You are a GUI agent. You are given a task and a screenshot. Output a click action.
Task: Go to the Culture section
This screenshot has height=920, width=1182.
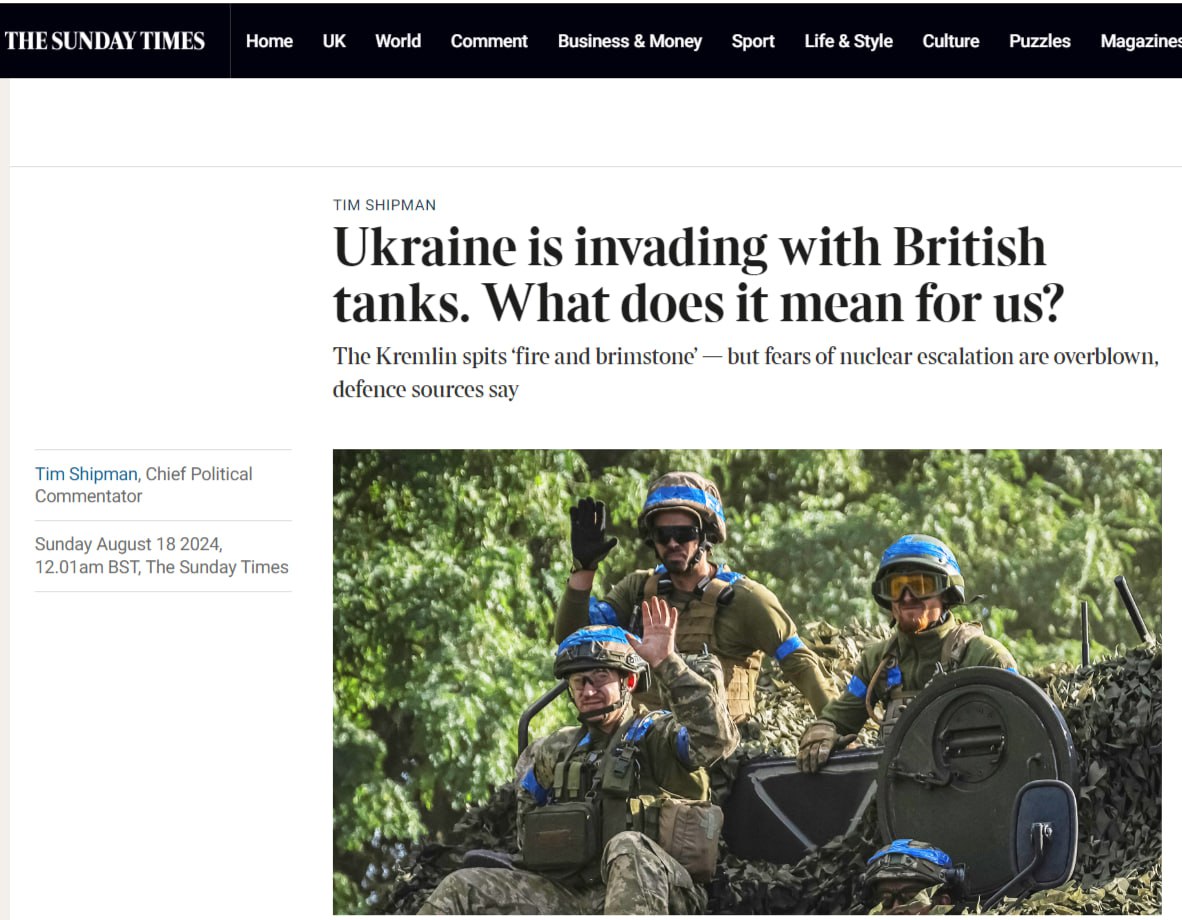click(x=951, y=41)
